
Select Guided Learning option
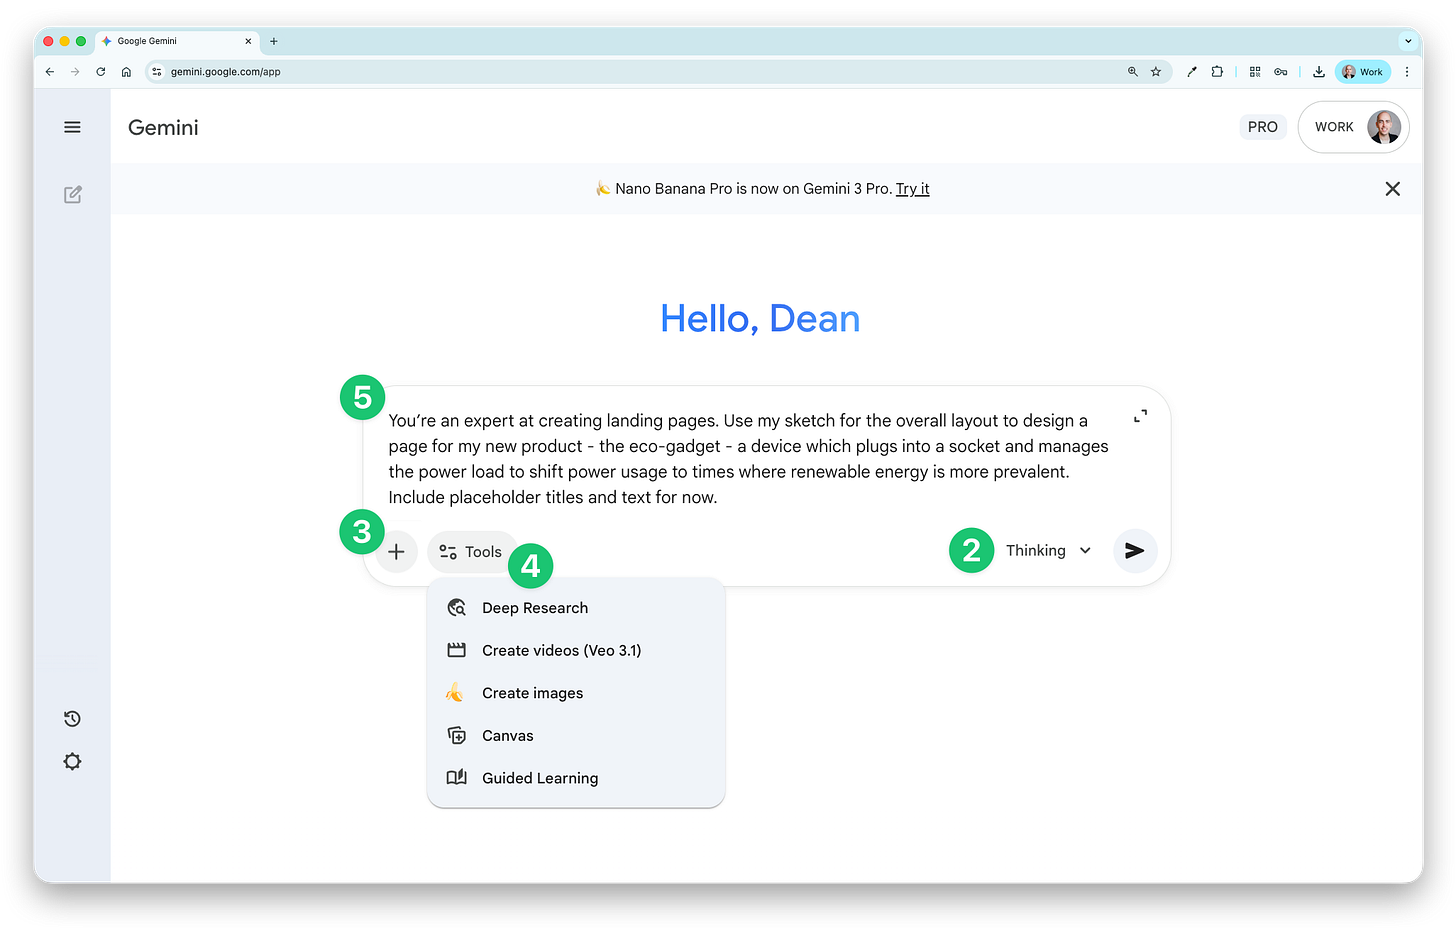point(576,778)
